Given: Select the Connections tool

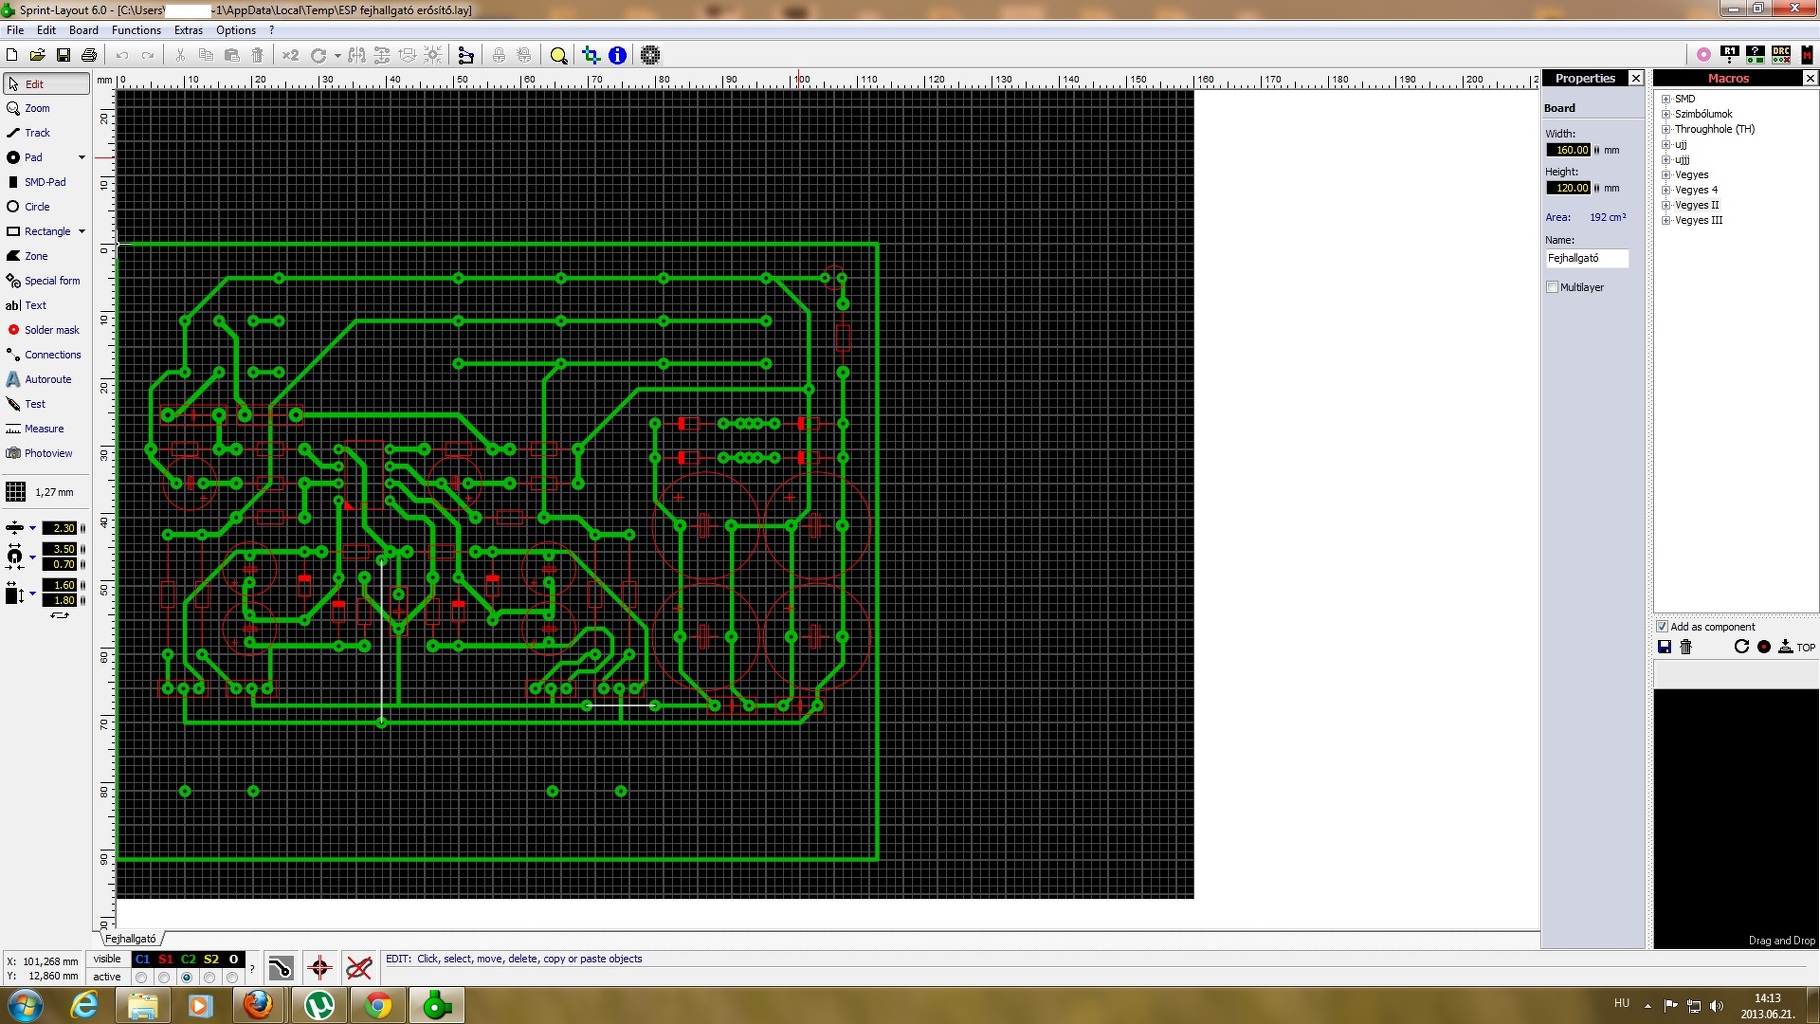Looking at the screenshot, I should (46, 355).
